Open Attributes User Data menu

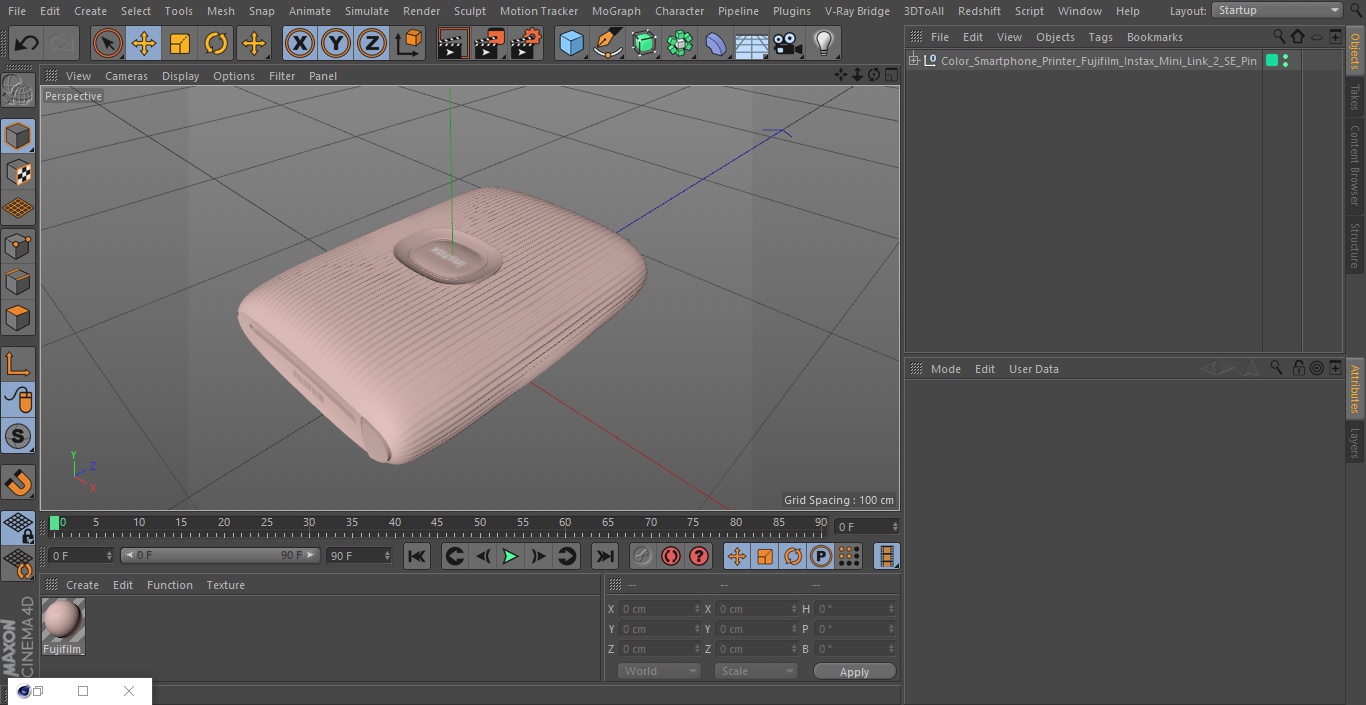coord(1033,369)
